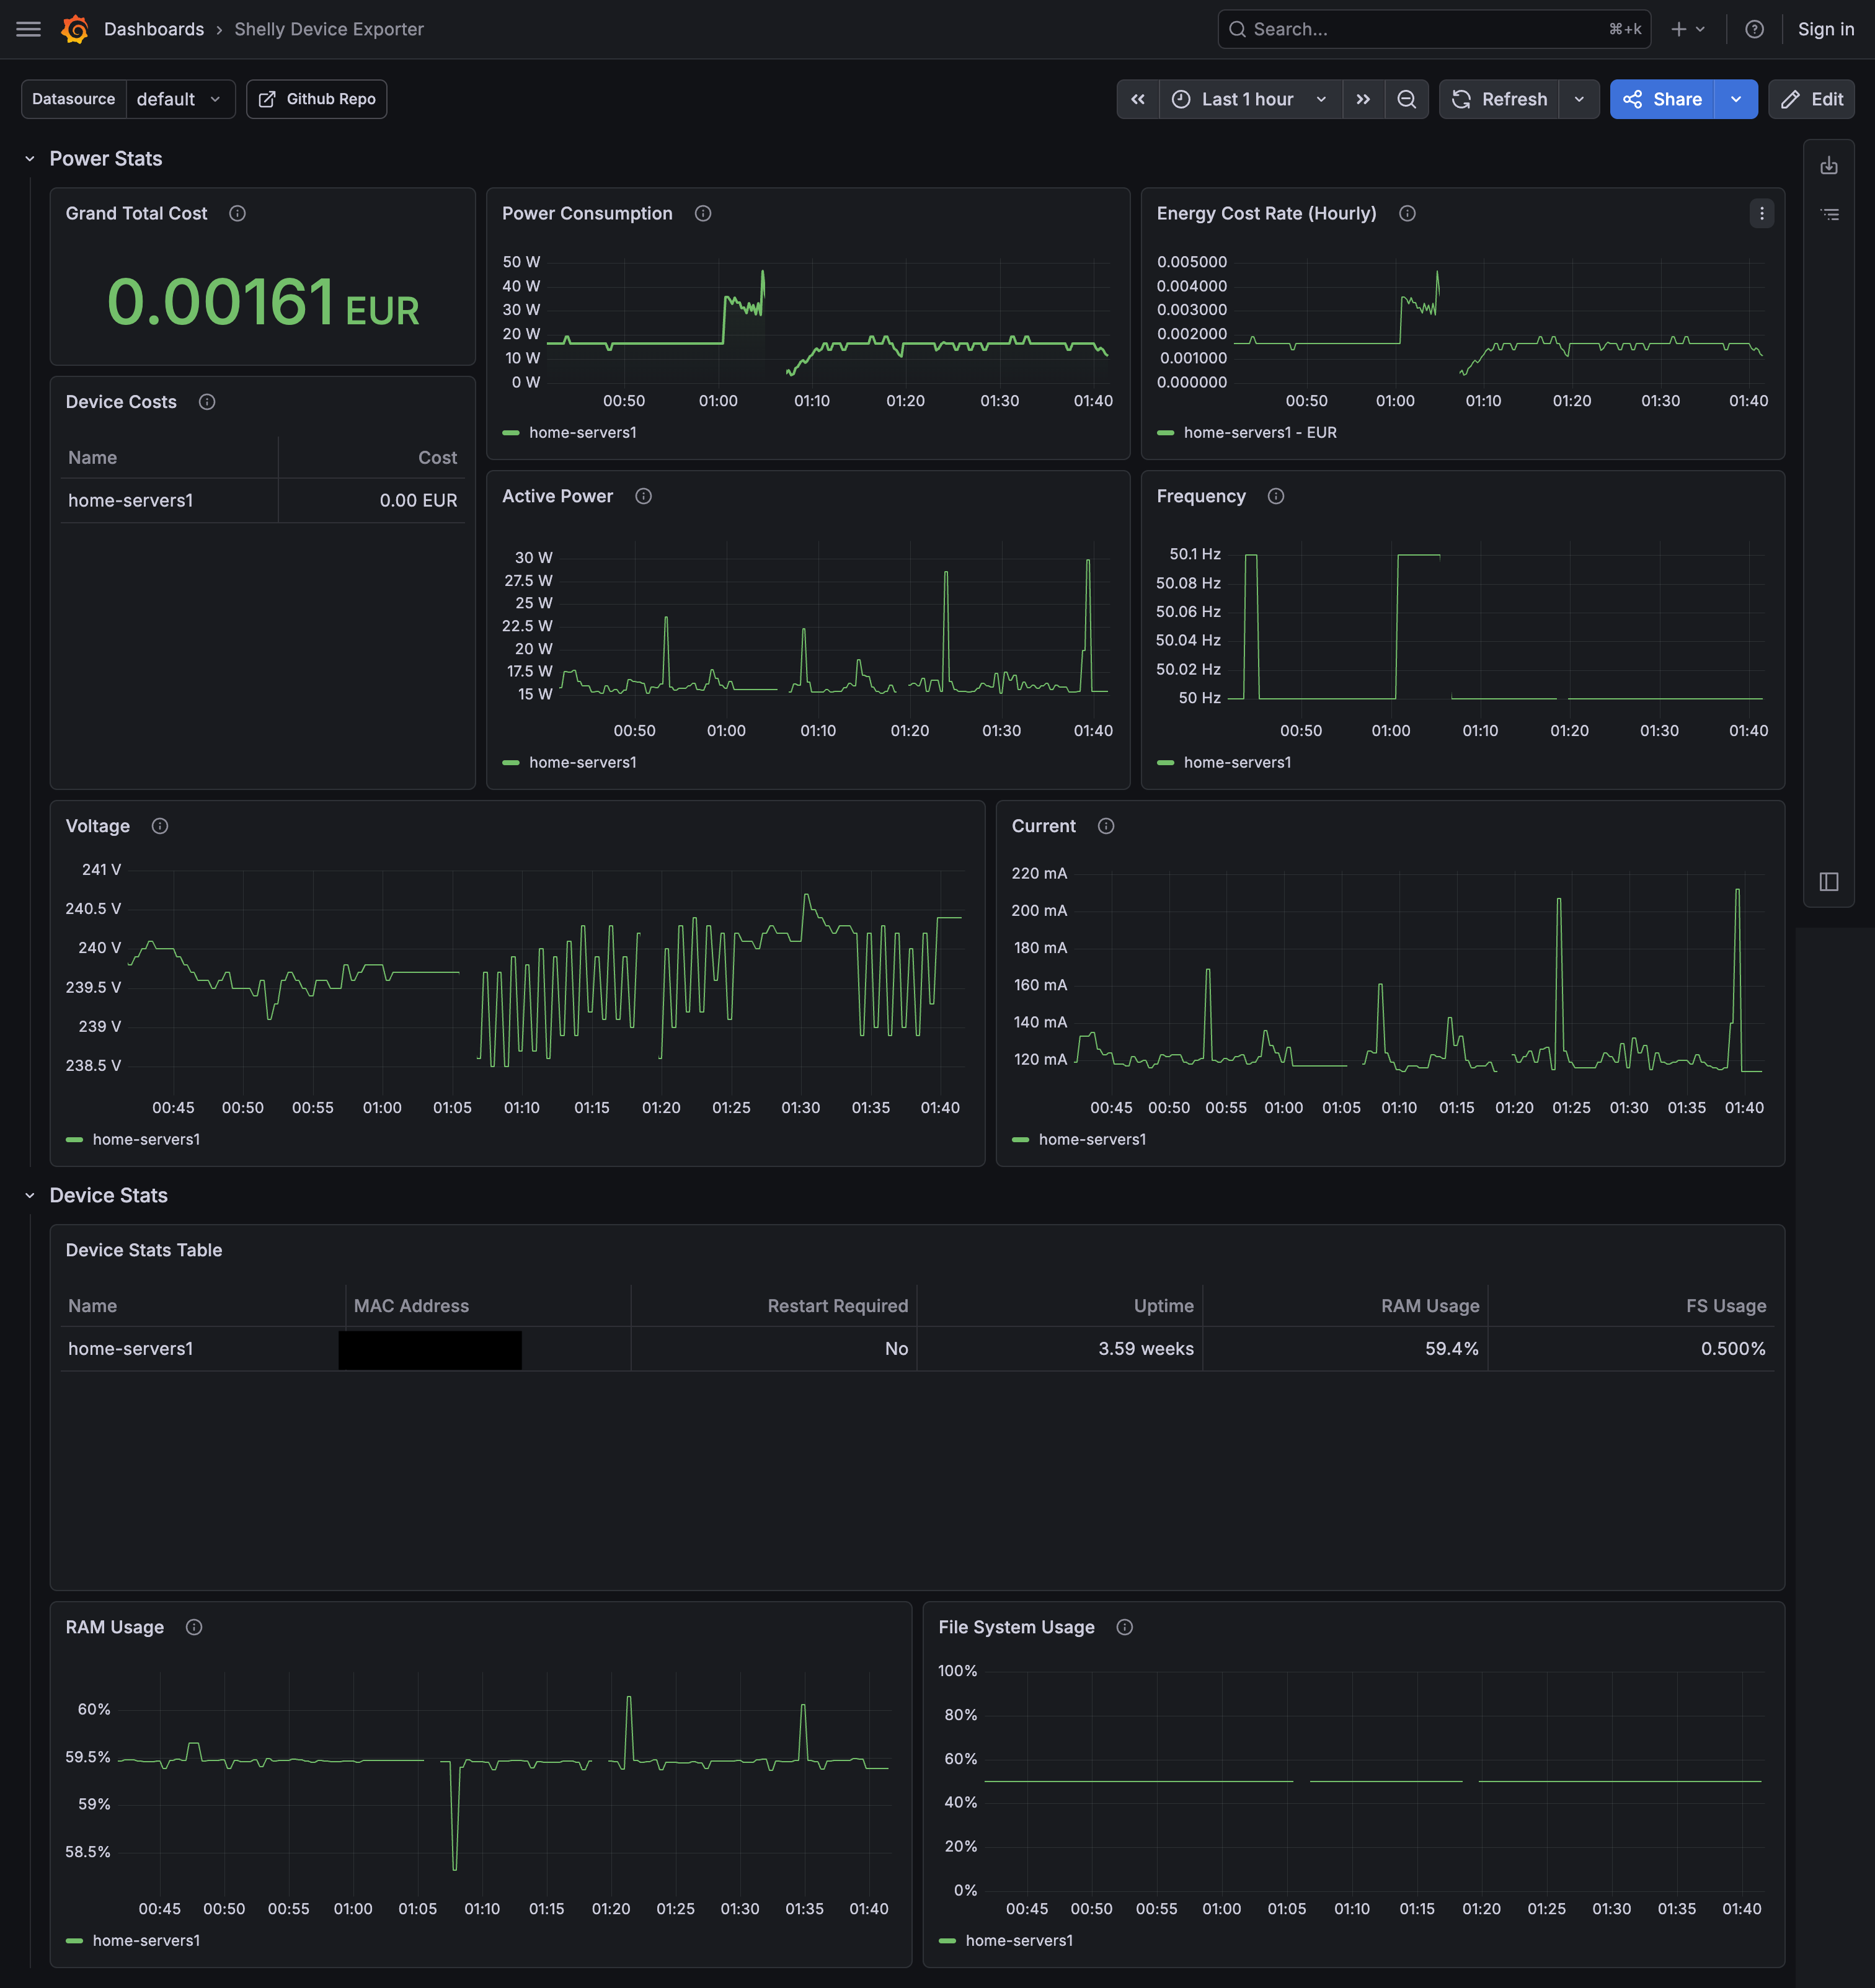
Task: Open the hamburger main menu
Action: coord(29,29)
